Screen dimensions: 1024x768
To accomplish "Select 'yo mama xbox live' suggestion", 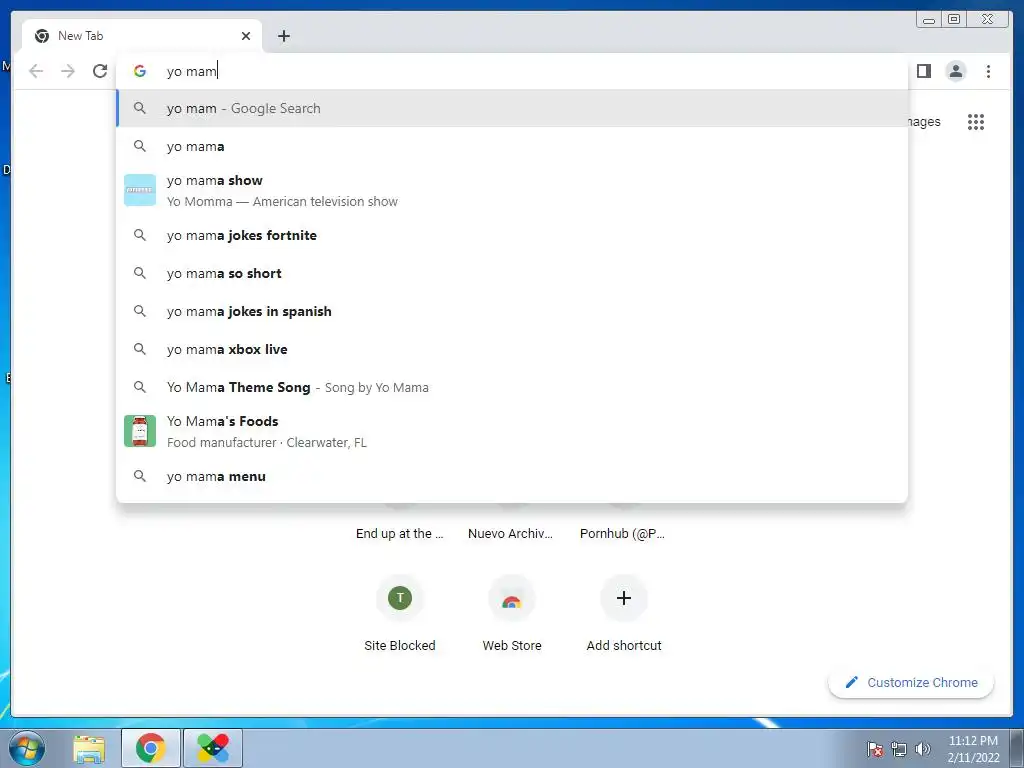I will coord(512,349).
